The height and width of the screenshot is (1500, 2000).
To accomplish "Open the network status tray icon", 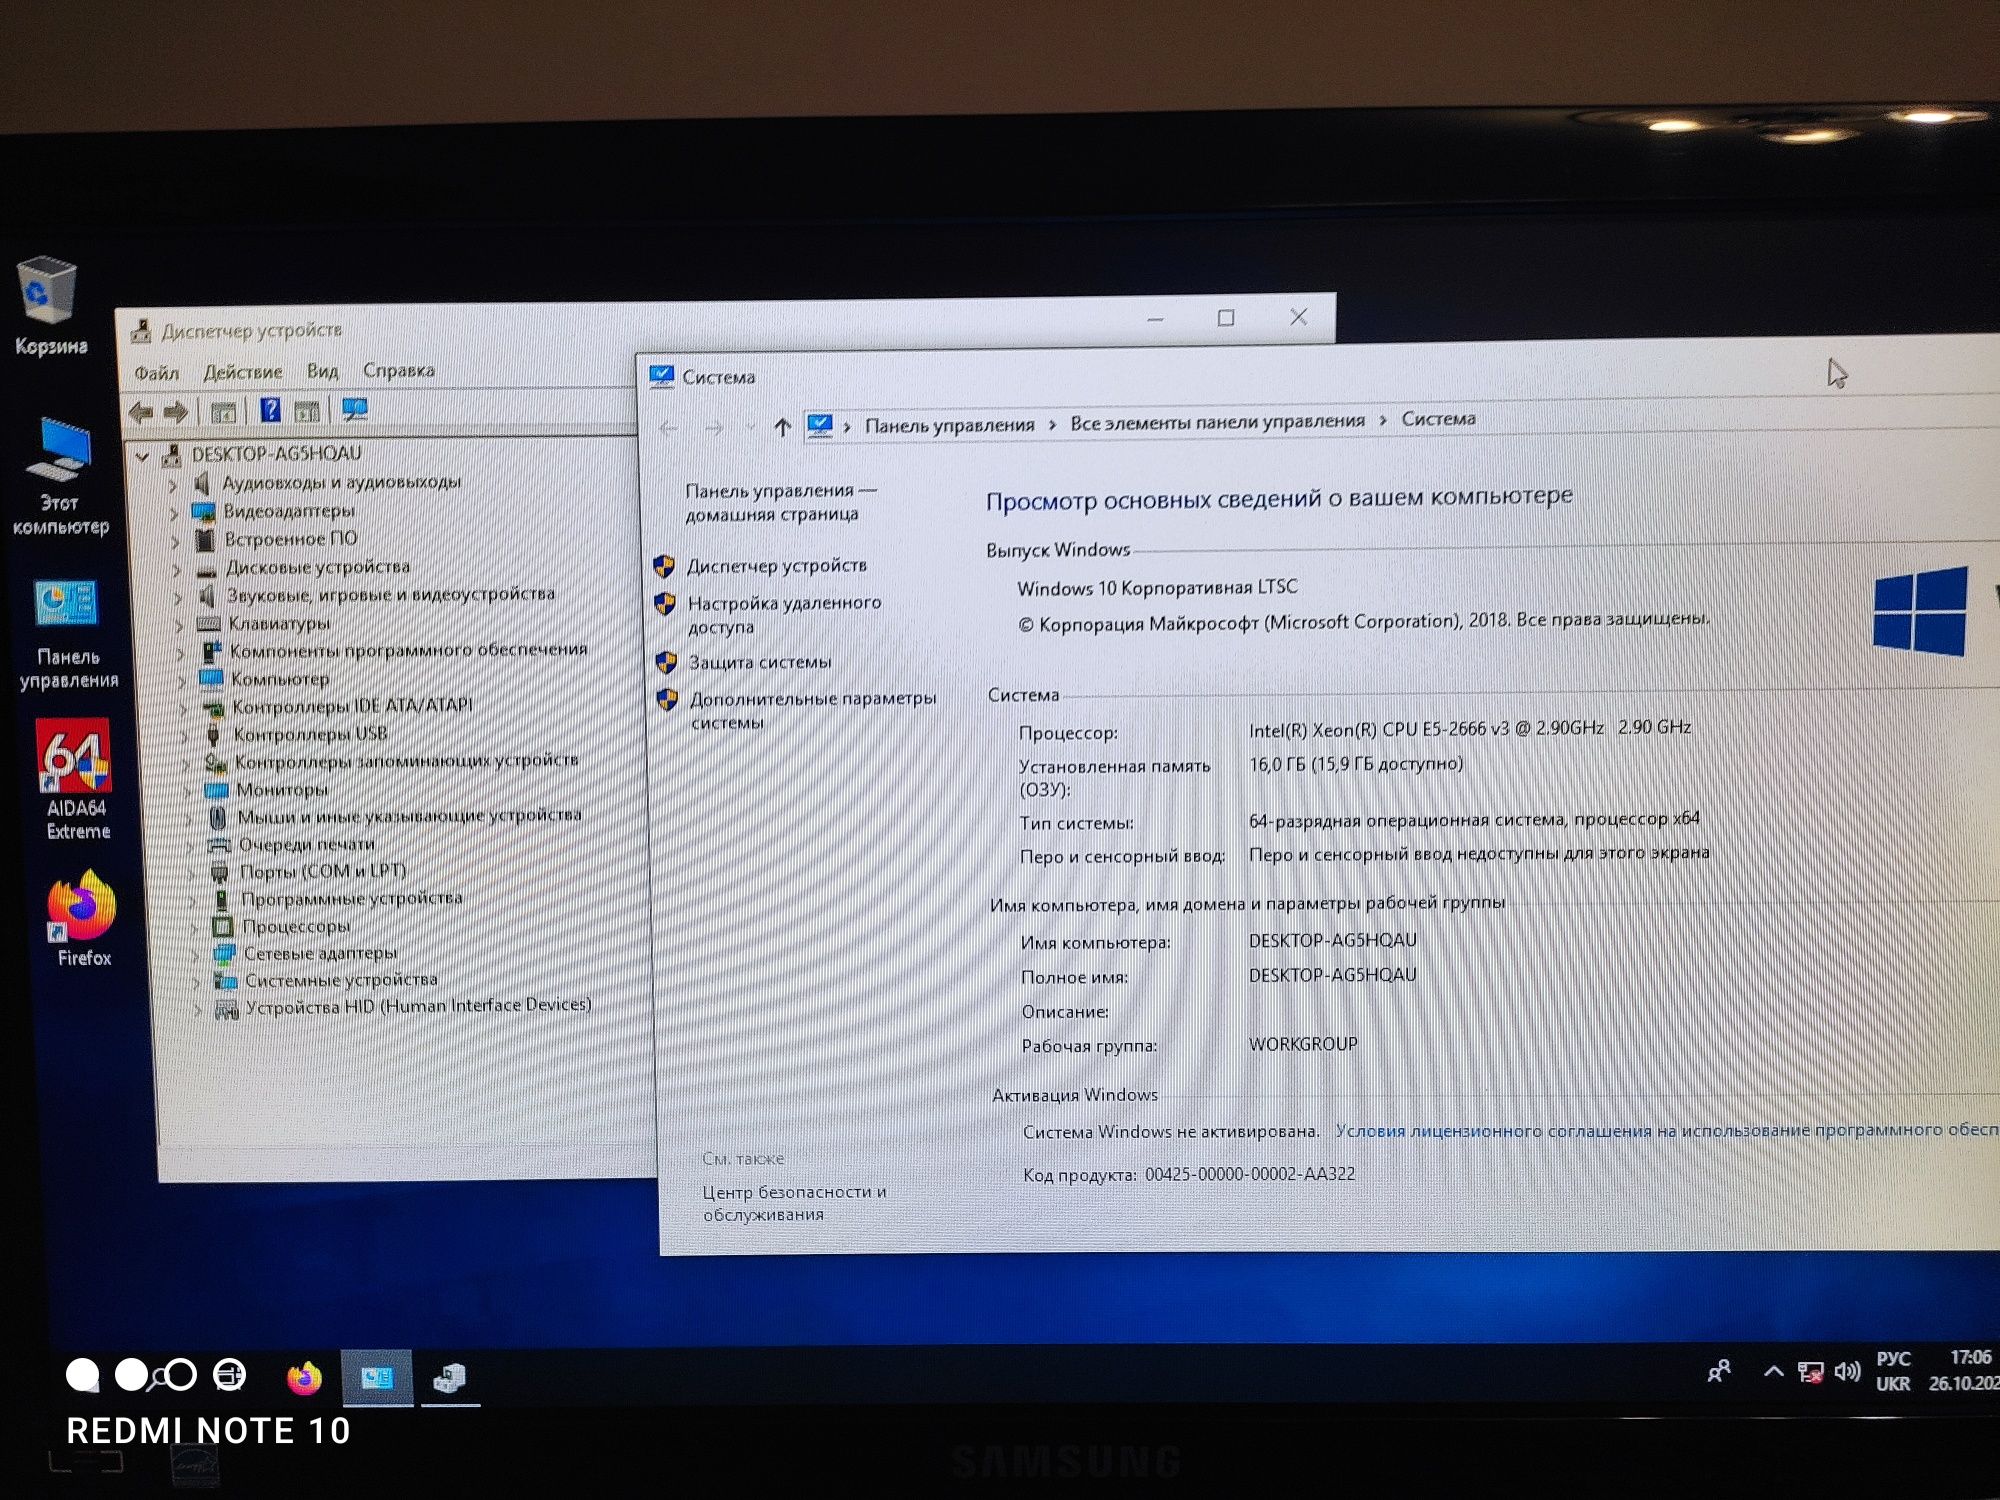I will coord(1810,1372).
